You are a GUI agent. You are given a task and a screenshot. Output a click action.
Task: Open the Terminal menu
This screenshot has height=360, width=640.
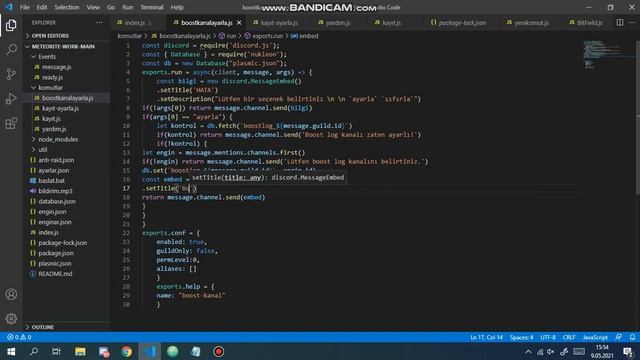[151, 7]
